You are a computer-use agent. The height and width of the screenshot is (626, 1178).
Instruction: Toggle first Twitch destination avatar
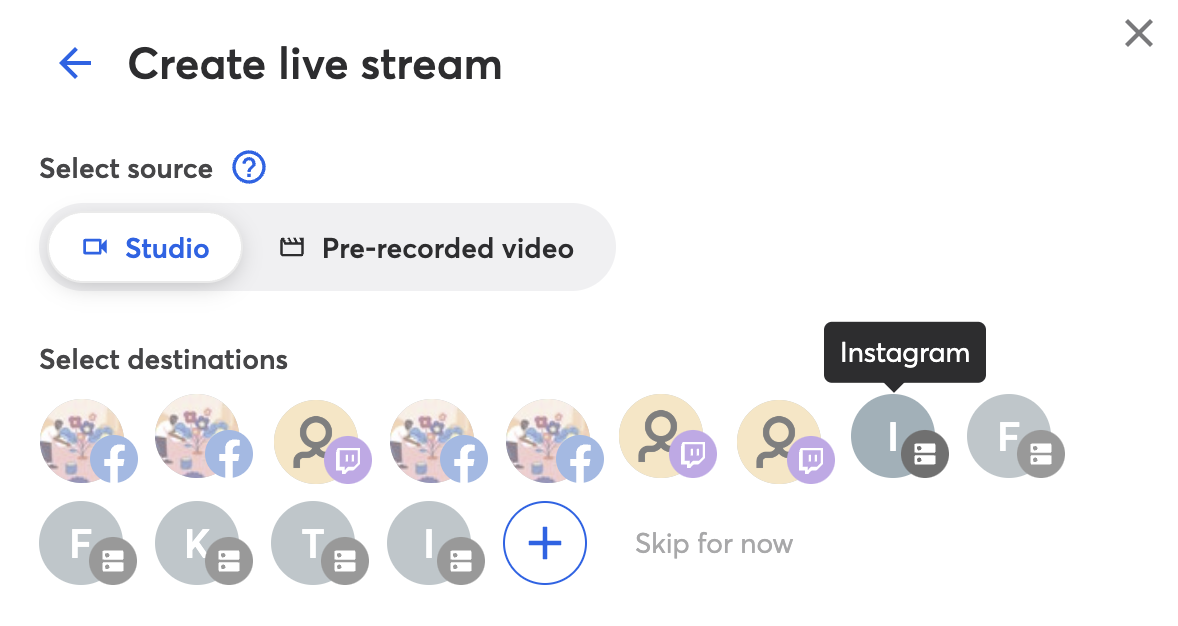(323, 440)
